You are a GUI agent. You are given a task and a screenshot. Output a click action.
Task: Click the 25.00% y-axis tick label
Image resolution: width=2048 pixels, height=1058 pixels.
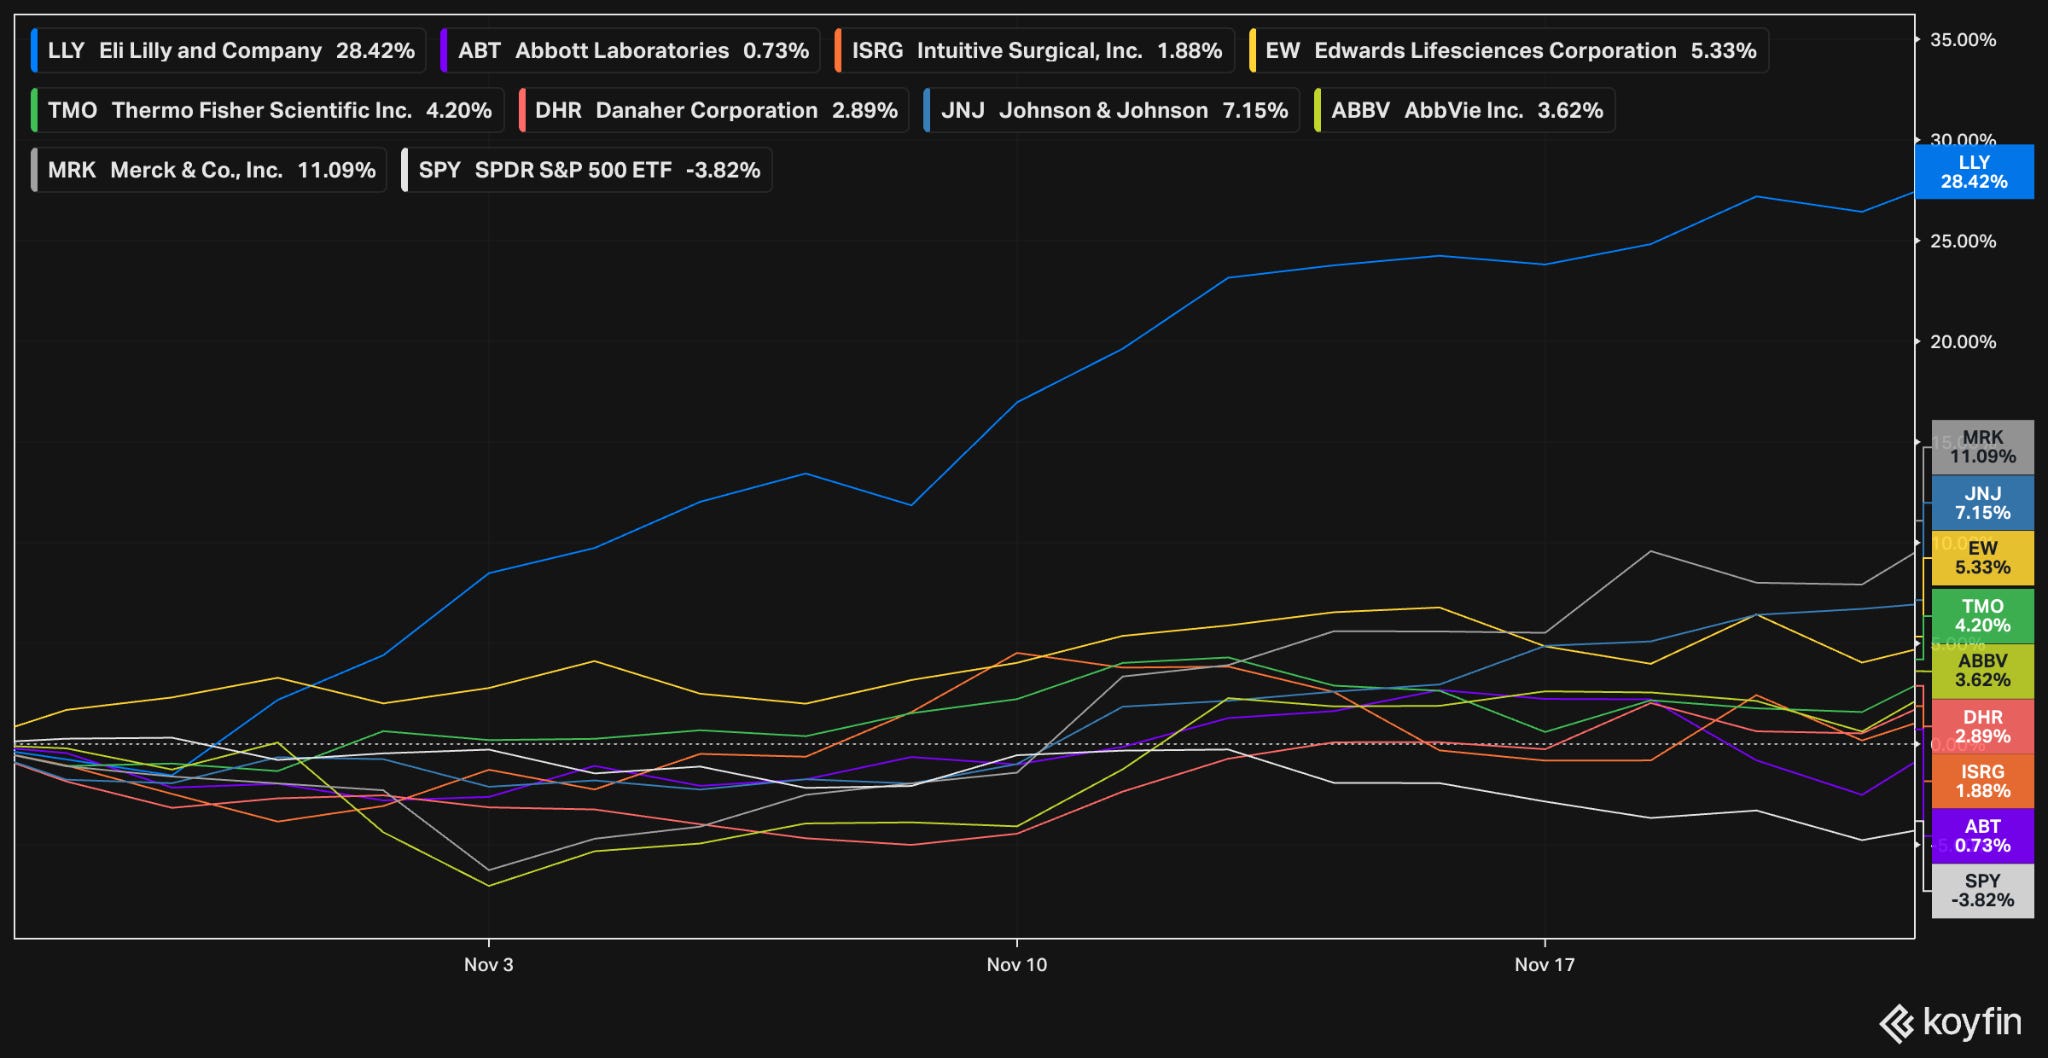coord(1963,241)
